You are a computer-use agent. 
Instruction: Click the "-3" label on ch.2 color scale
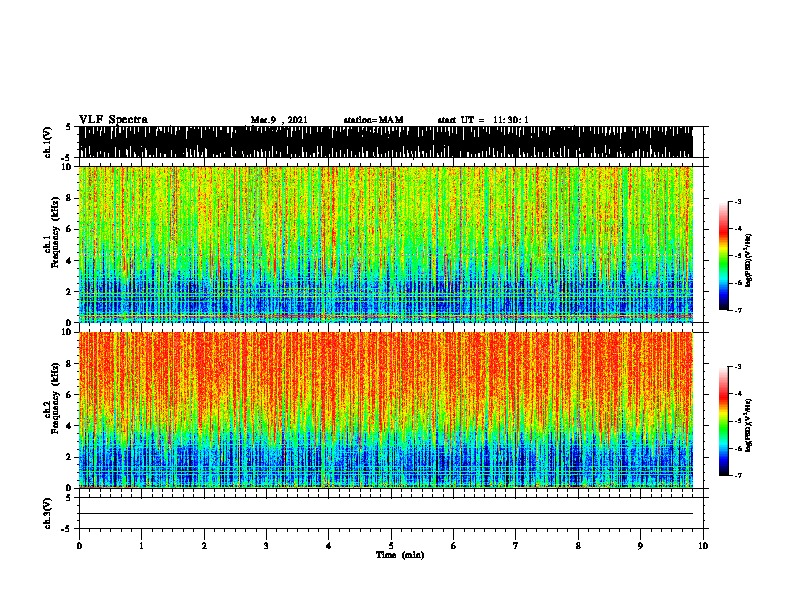coord(737,367)
